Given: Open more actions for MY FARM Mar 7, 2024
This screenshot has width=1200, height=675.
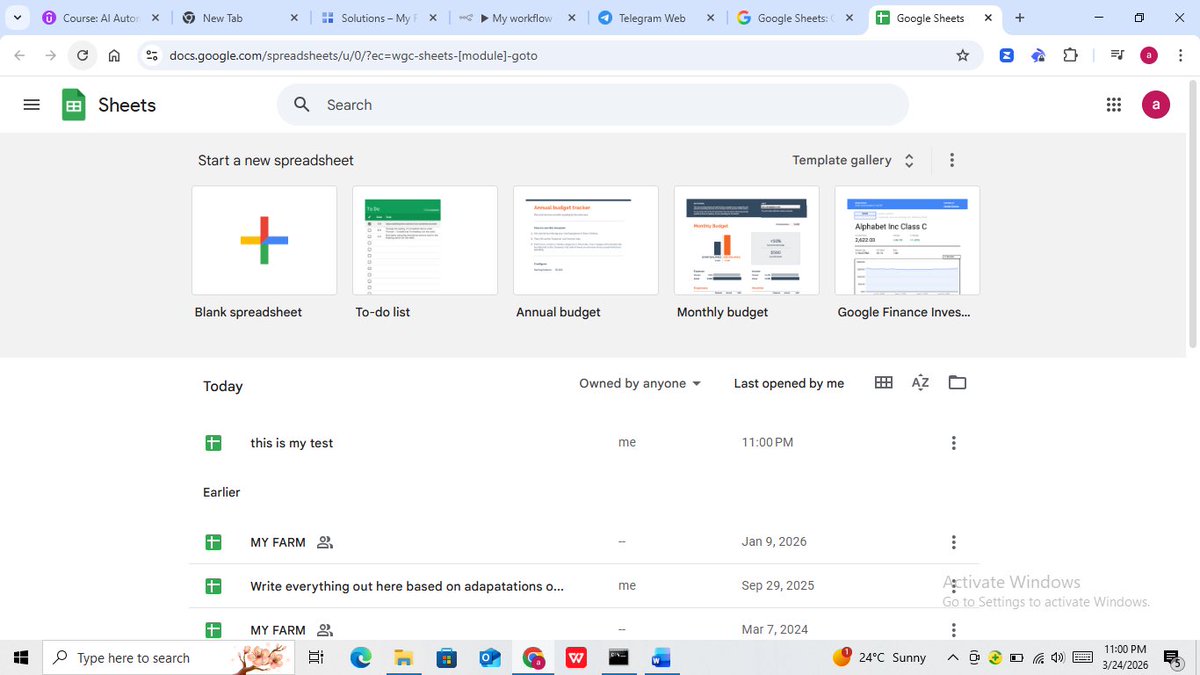Looking at the screenshot, I should click(953, 630).
